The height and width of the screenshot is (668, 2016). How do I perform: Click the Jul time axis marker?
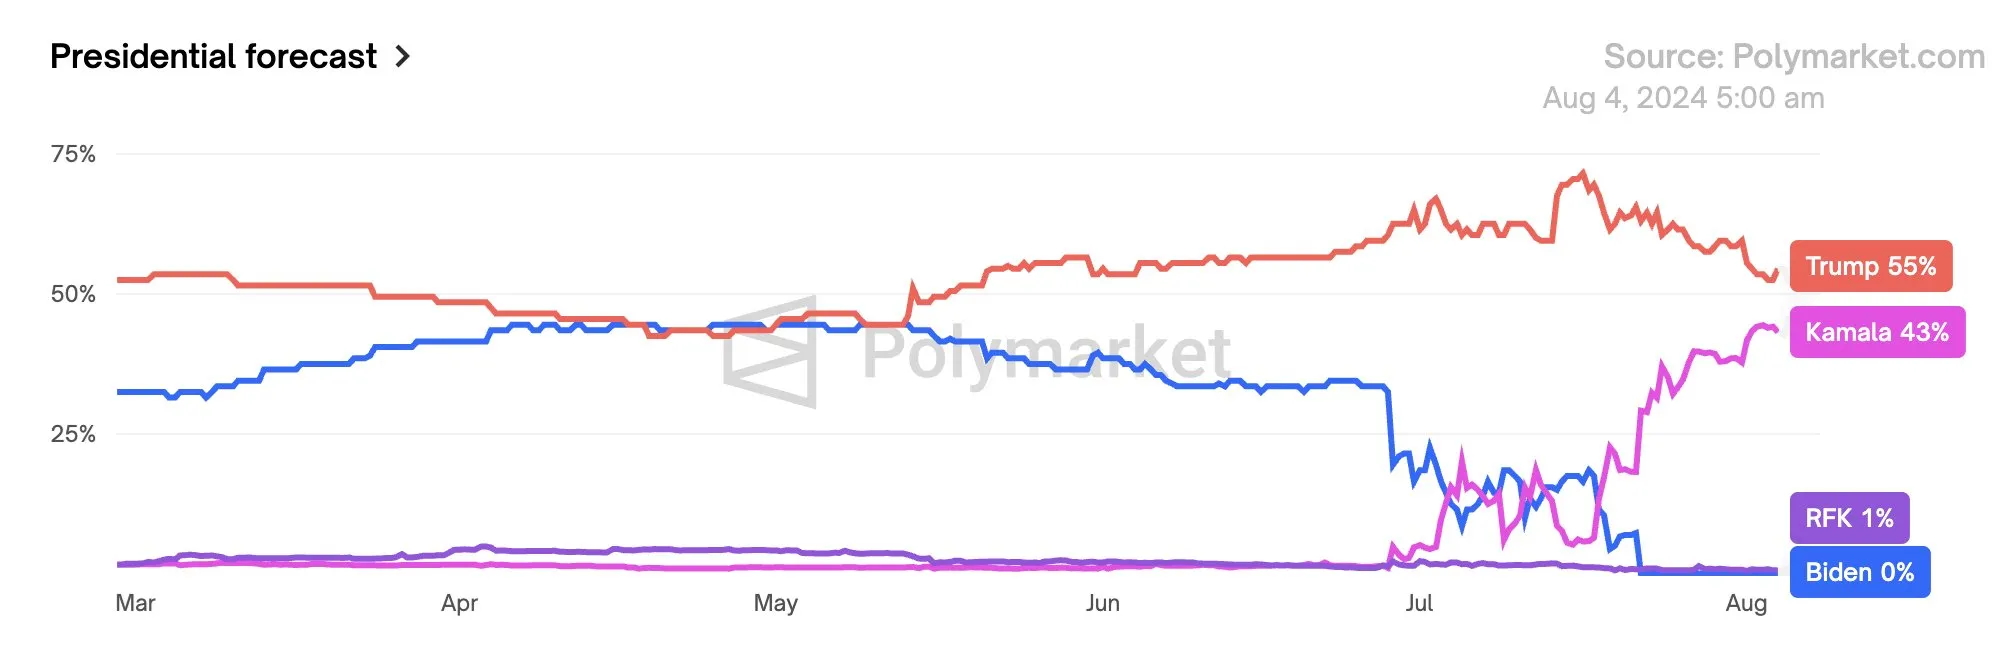(1418, 603)
